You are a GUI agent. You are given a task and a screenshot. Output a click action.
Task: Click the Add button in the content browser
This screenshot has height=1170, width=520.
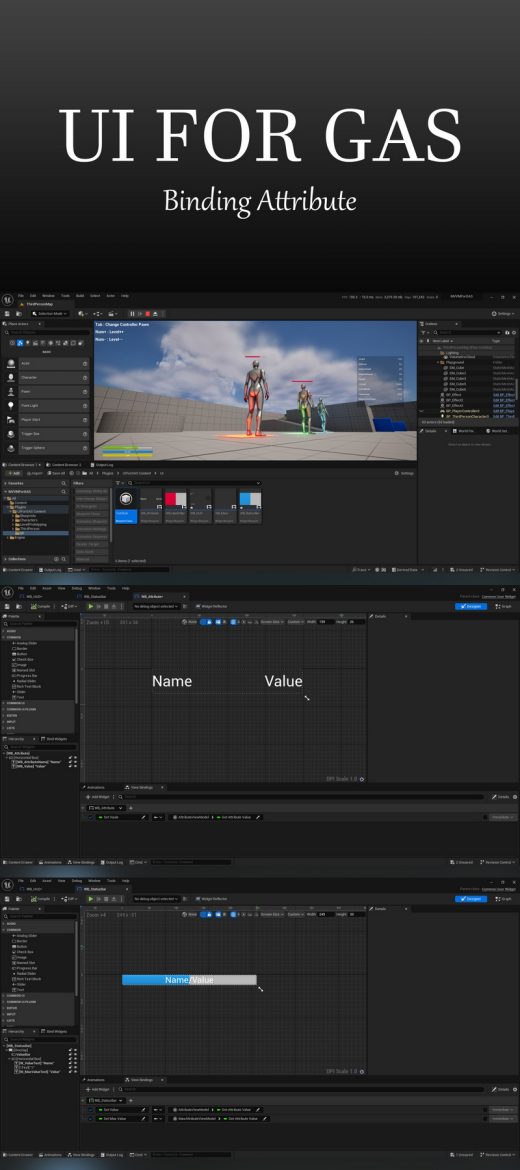click(x=13, y=473)
